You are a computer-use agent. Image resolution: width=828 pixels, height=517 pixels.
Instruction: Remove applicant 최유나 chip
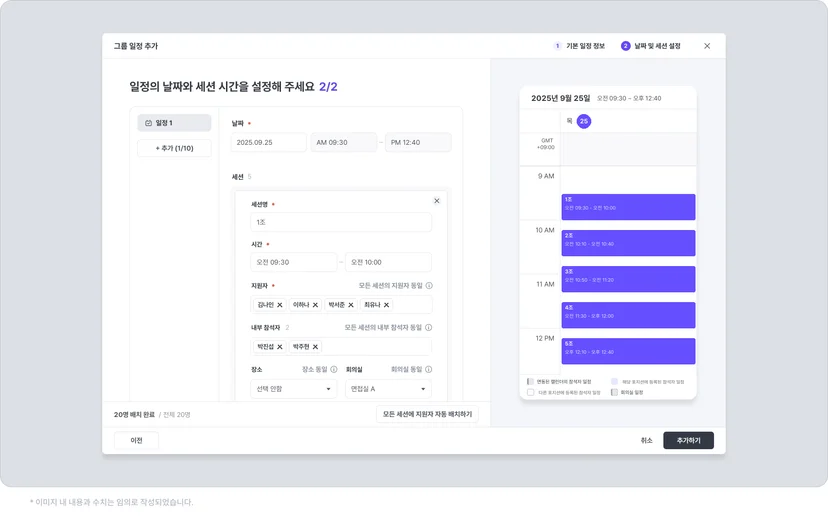pos(387,305)
